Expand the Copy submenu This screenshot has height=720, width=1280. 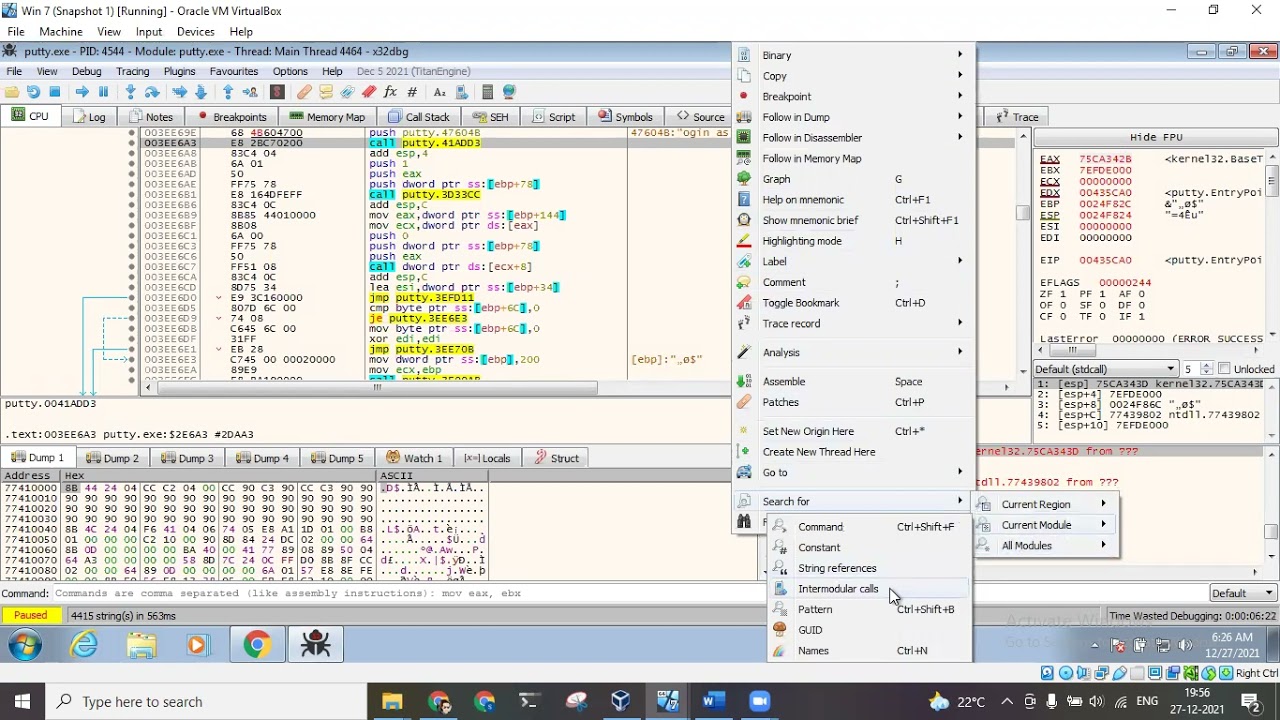854,76
